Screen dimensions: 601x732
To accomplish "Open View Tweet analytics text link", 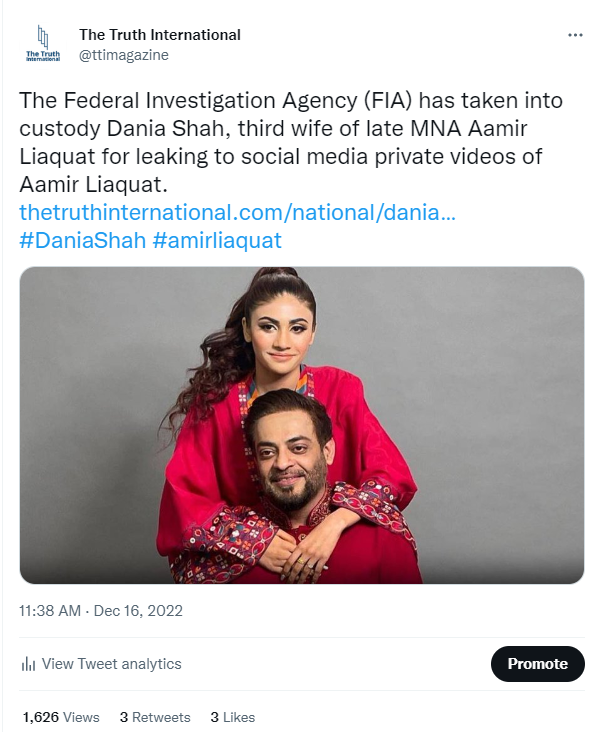I will coord(111,664).
